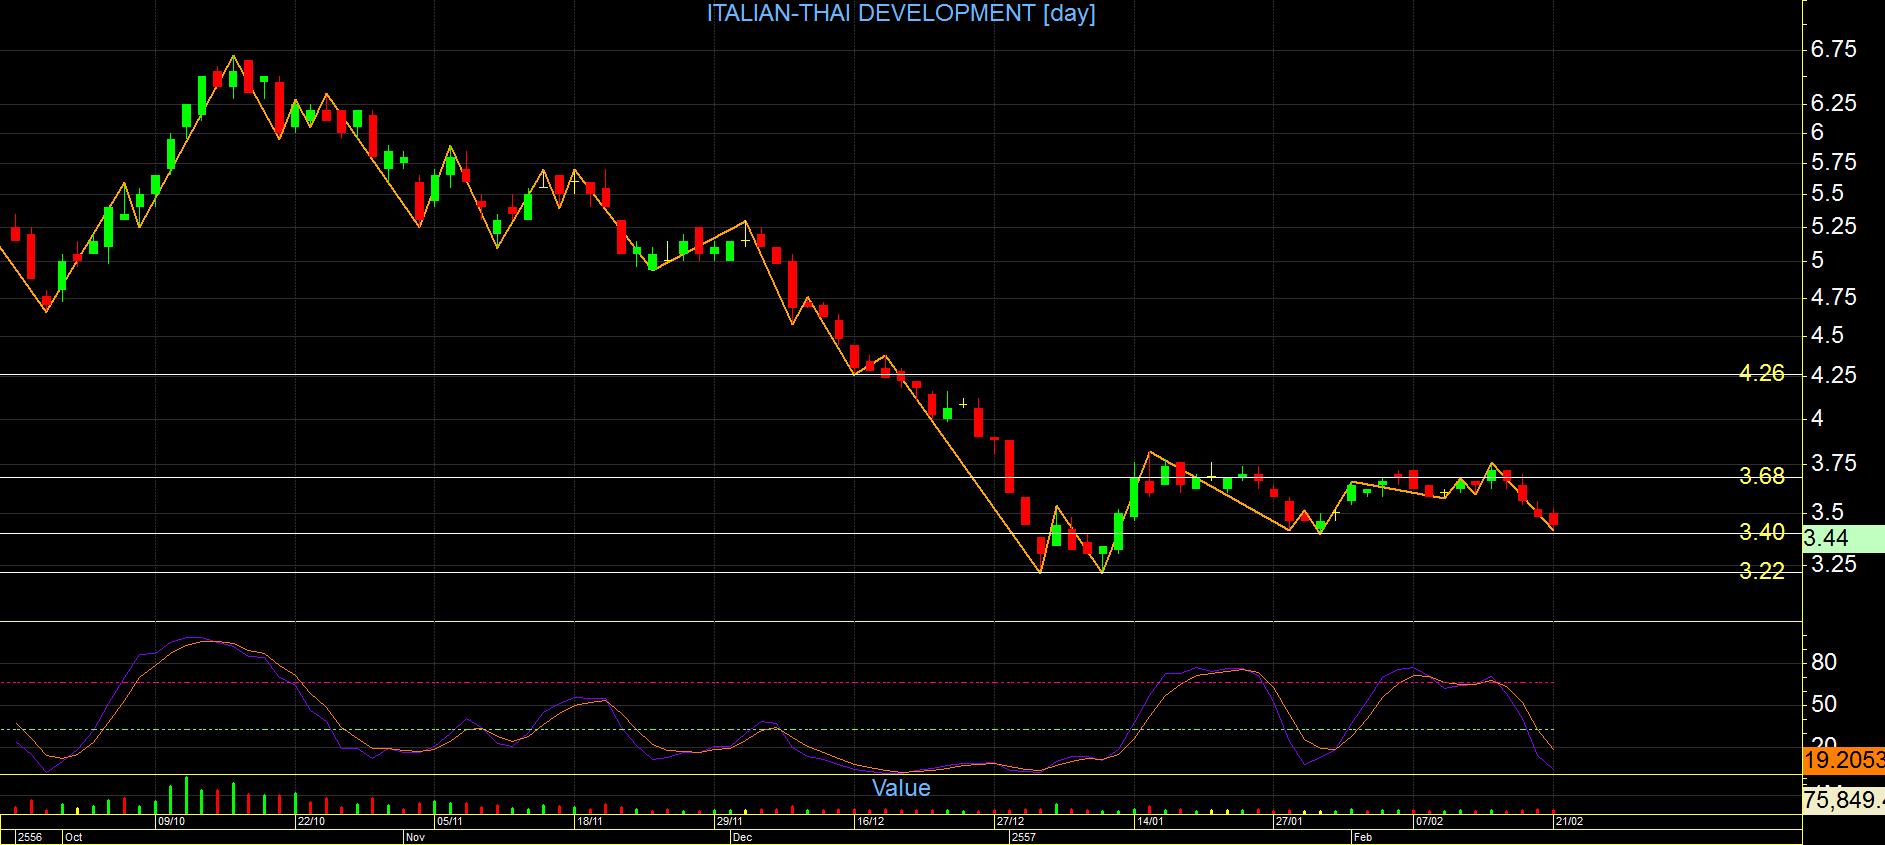Click the current price box showing 3.44
Screen dimensions: 1885x845
point(1843,539)
